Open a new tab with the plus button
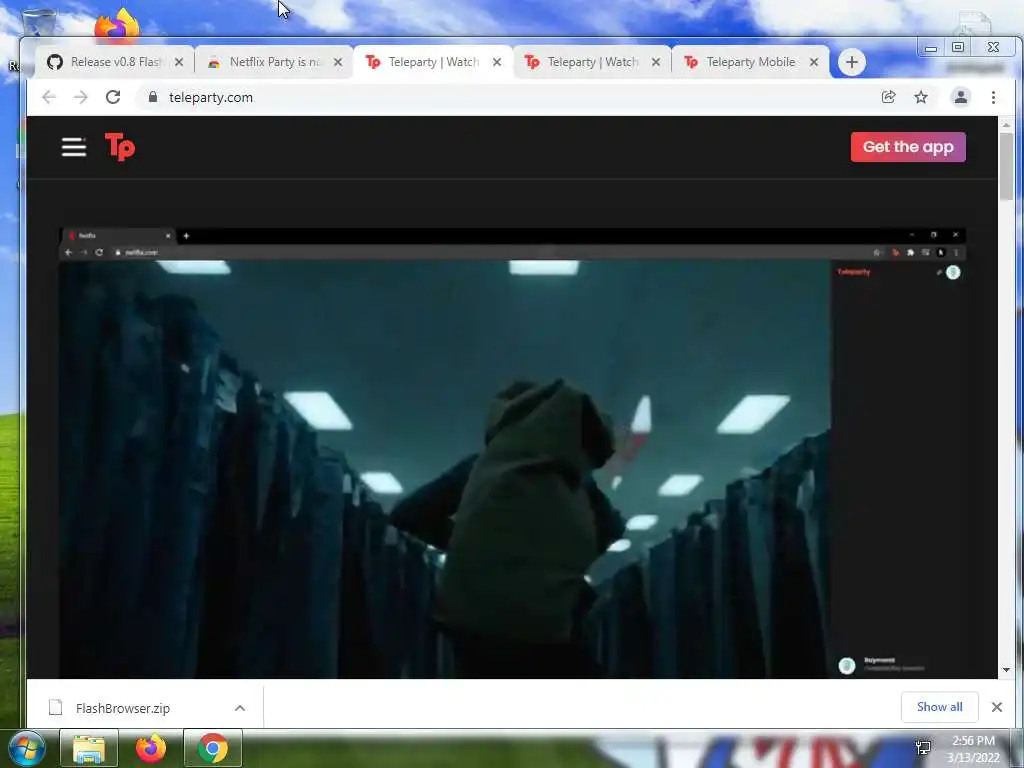The image size is (1024, 768). tap(852, 62)
